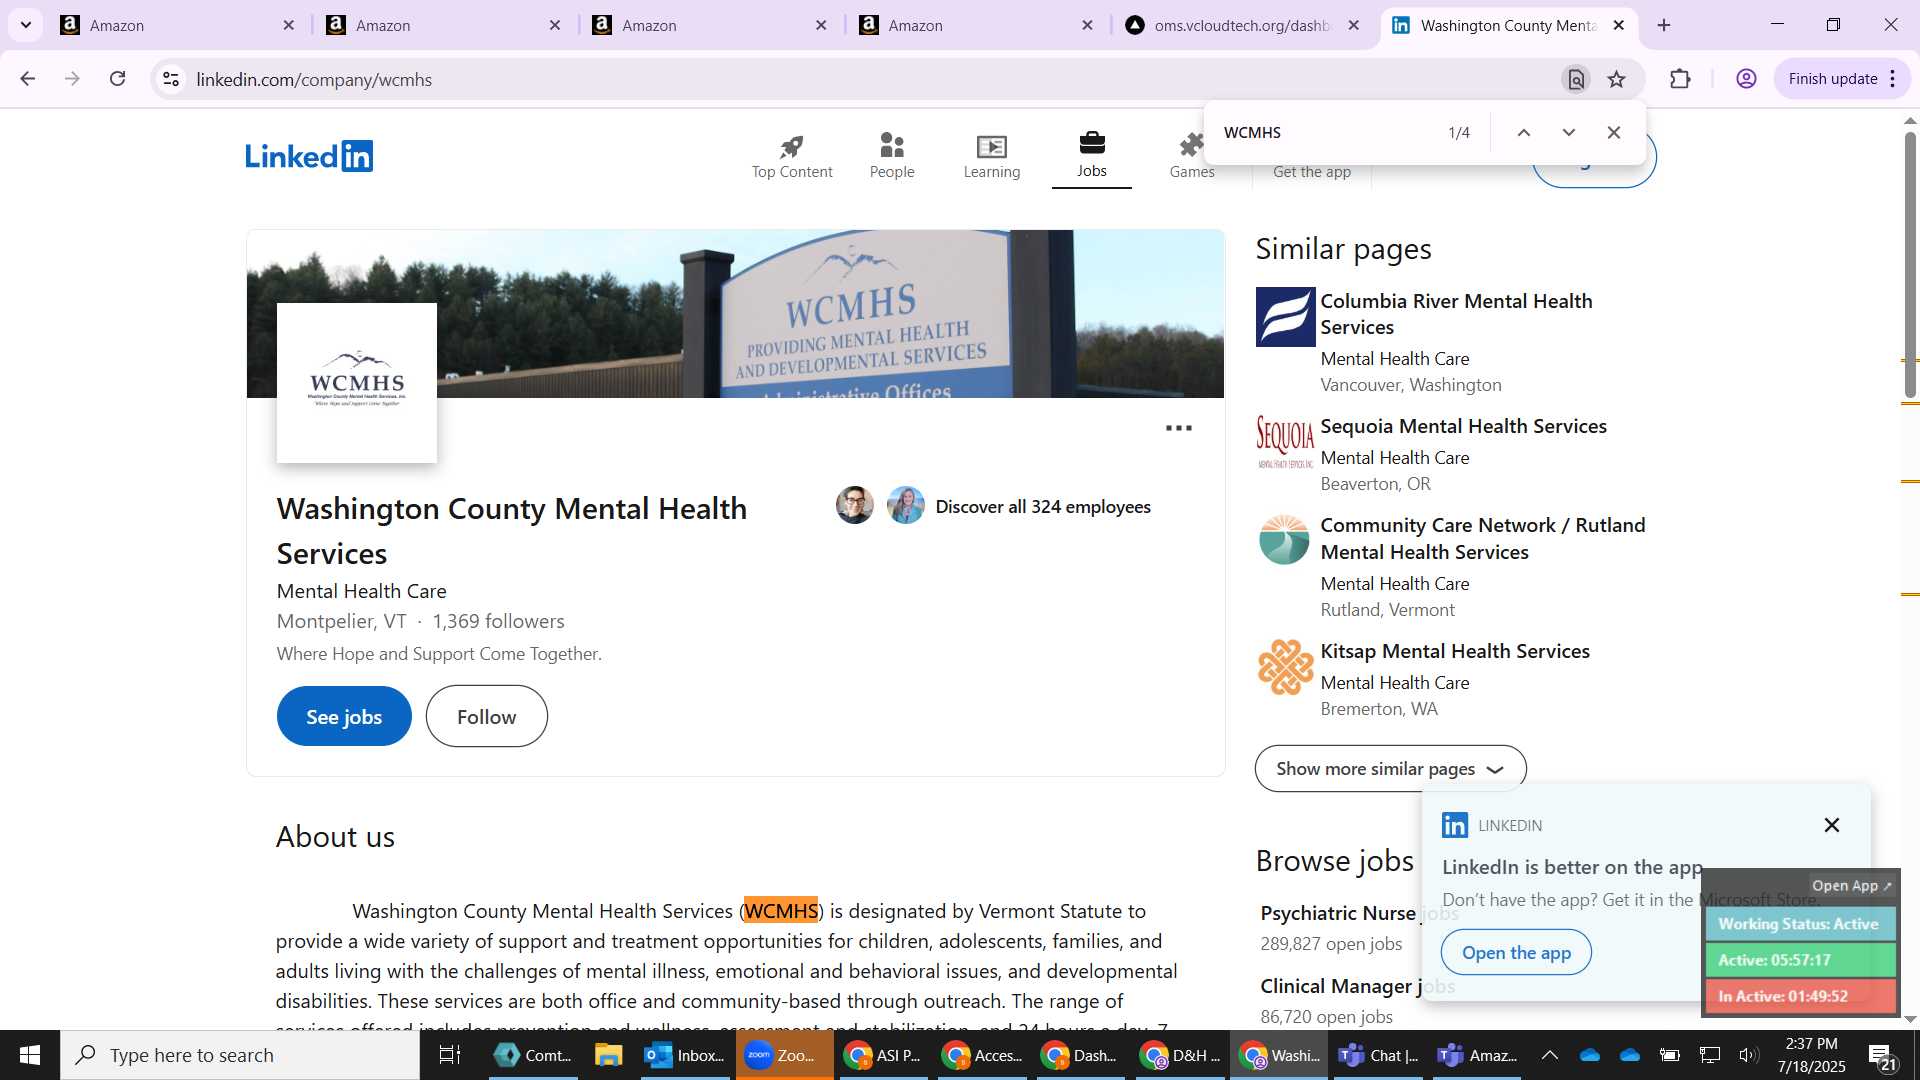This screenshot has height=1080, width=1920.
Task: Click the first employee profile photo
Action: pyautogui.click(x=855, y=505)
